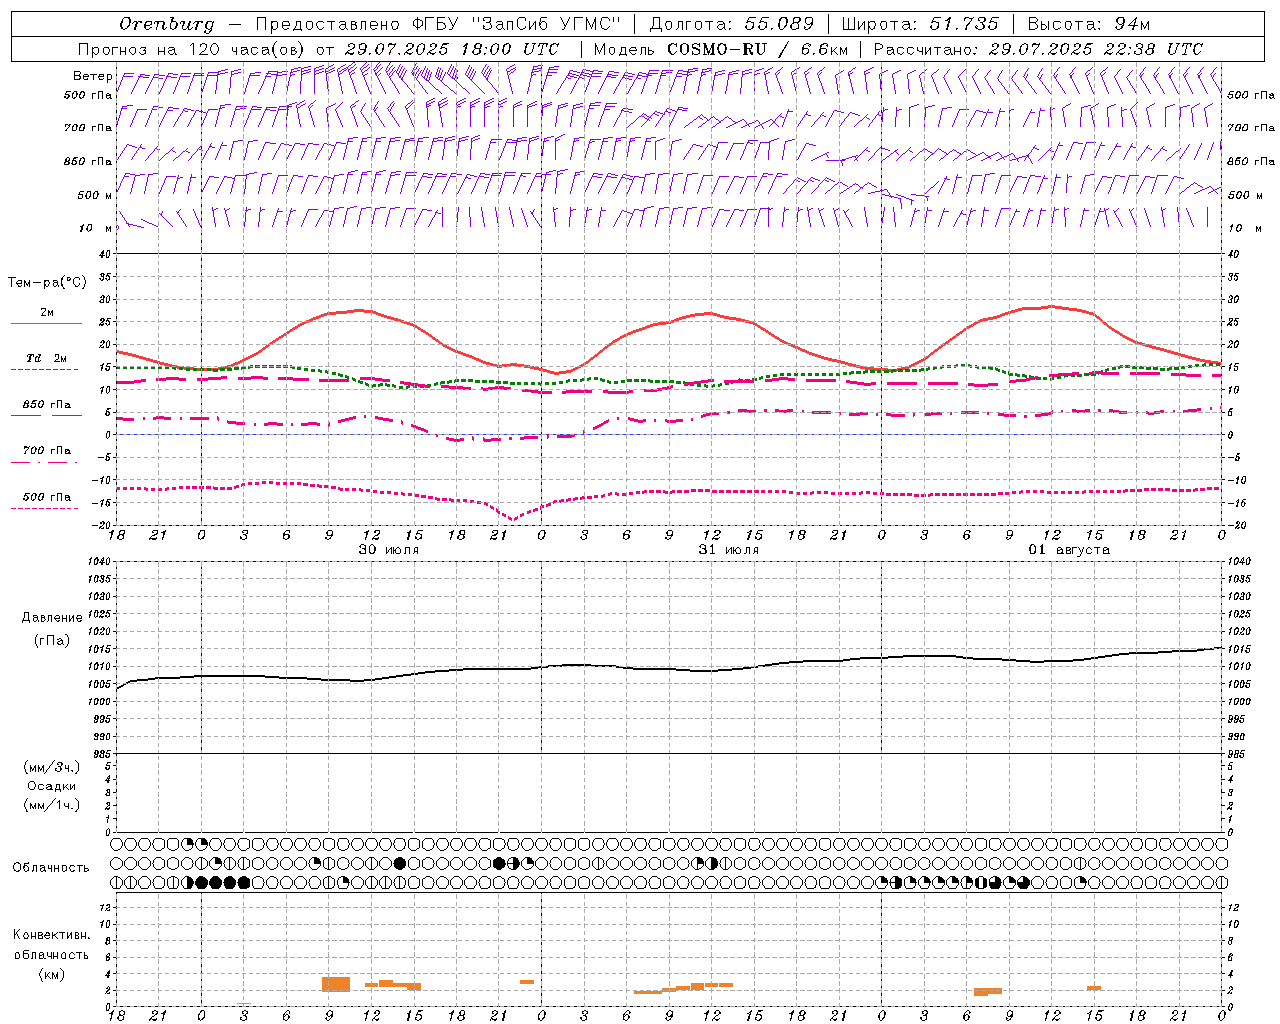Click the pink dotted line sample under legend '500 гПа'
The image size is (1280, 1024).
(44, 508)
